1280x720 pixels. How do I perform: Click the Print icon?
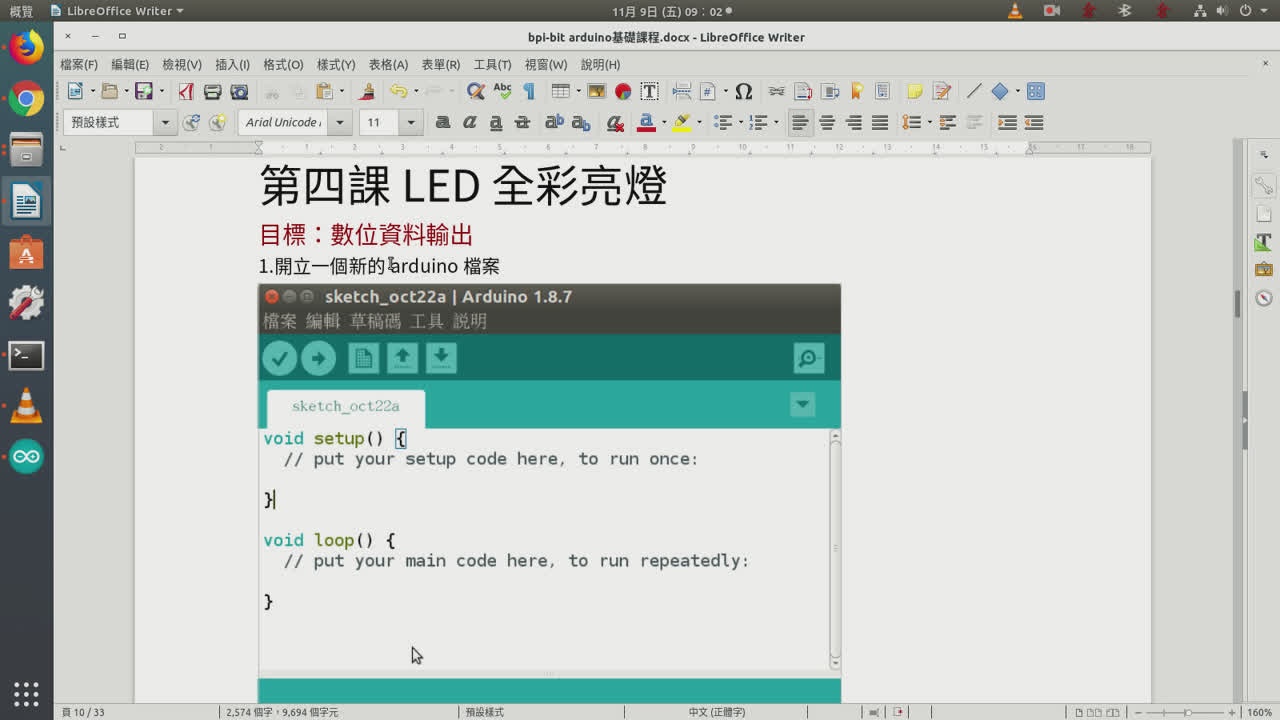(x=212, y=91)
